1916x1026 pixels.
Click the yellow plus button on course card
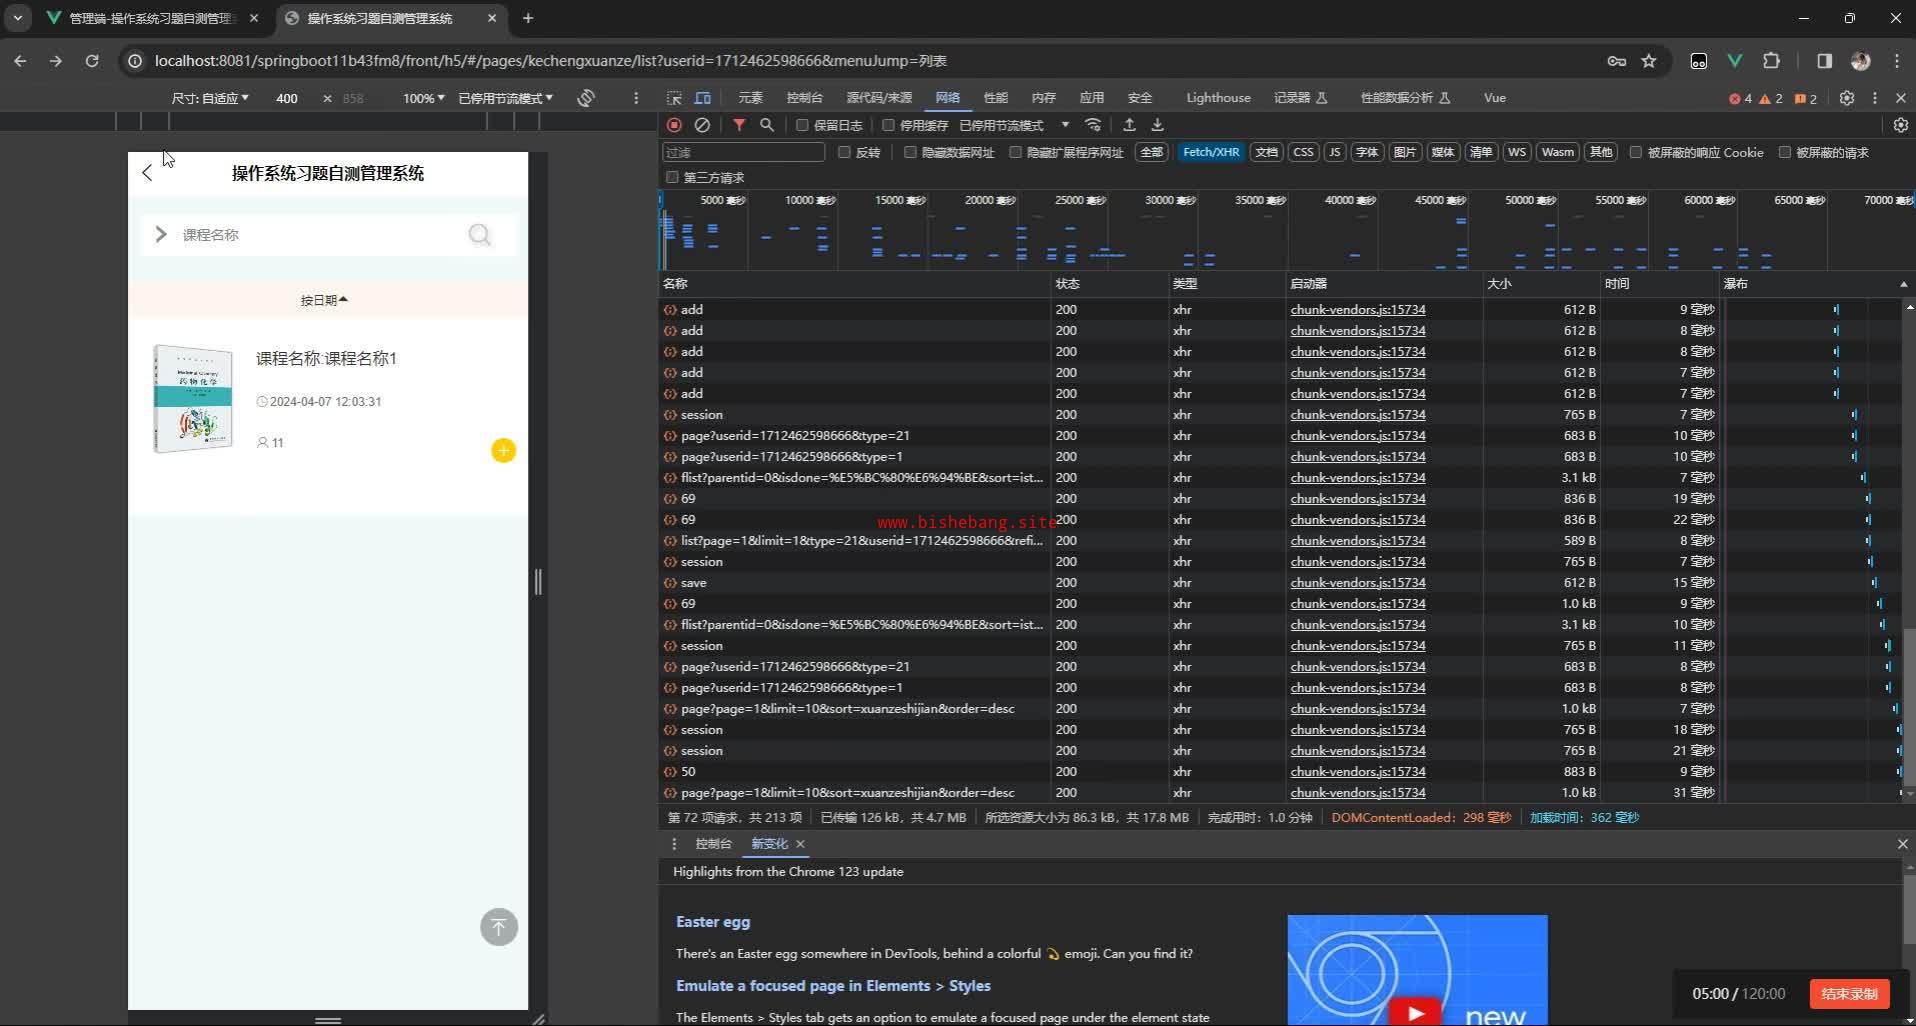503,451
